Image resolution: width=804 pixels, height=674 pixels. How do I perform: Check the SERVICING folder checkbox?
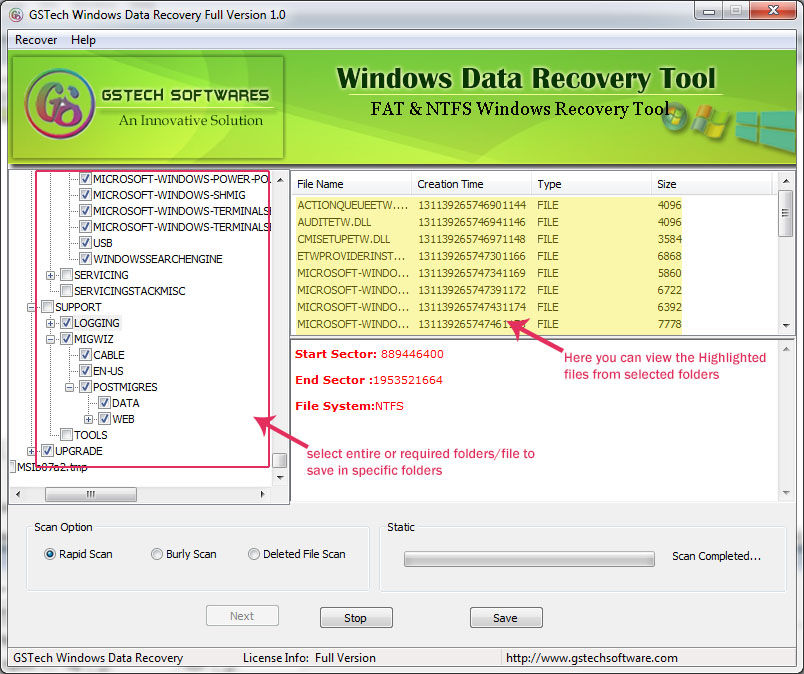click(x=67, y=275)
